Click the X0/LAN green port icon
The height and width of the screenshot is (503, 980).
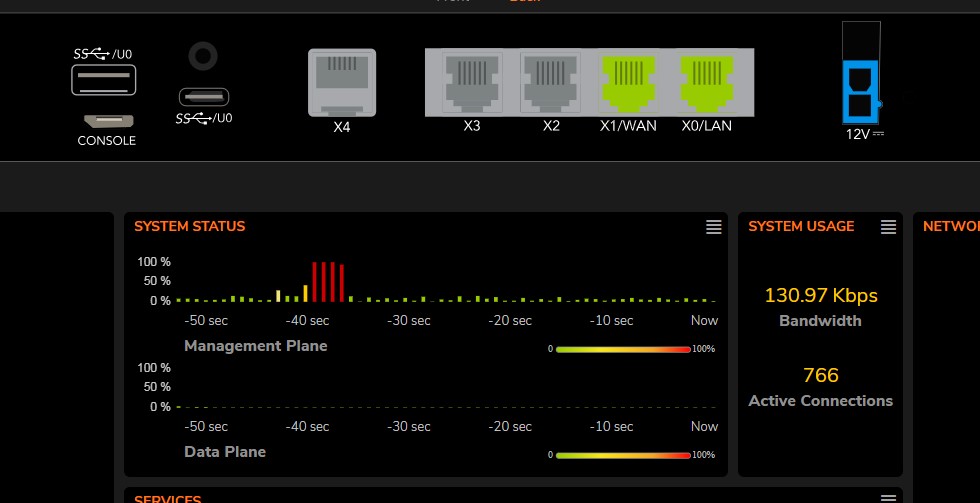pyautogui.click(x=706, y=83)
